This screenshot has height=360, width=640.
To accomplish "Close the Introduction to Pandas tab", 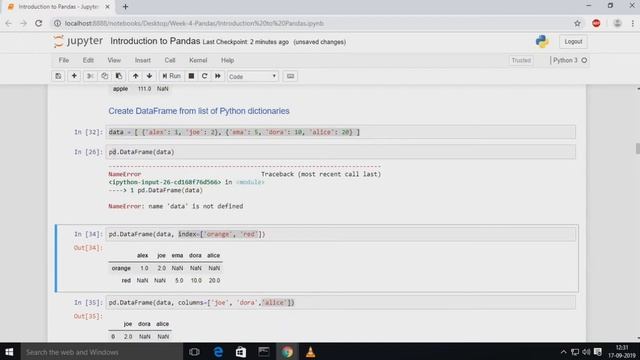I will pos(107,7).
